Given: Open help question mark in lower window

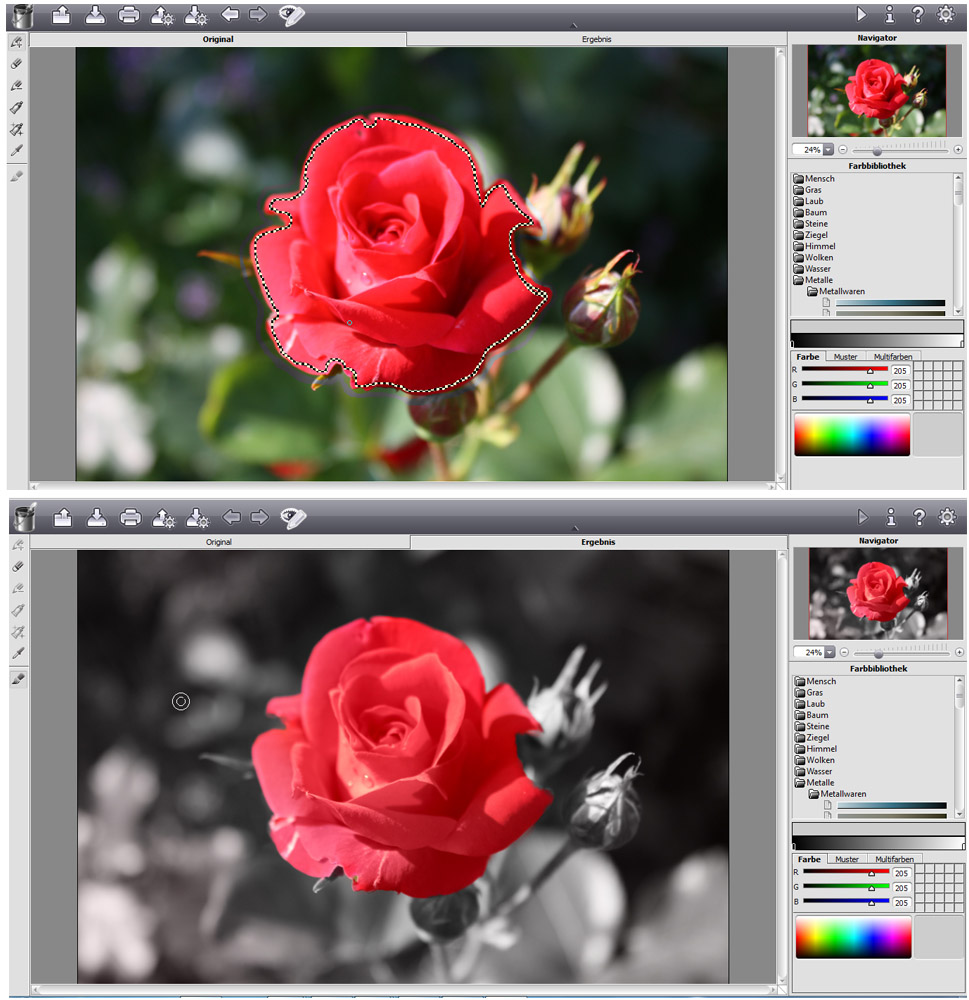Looking at the screenshot, I should [x=919, y=517].
